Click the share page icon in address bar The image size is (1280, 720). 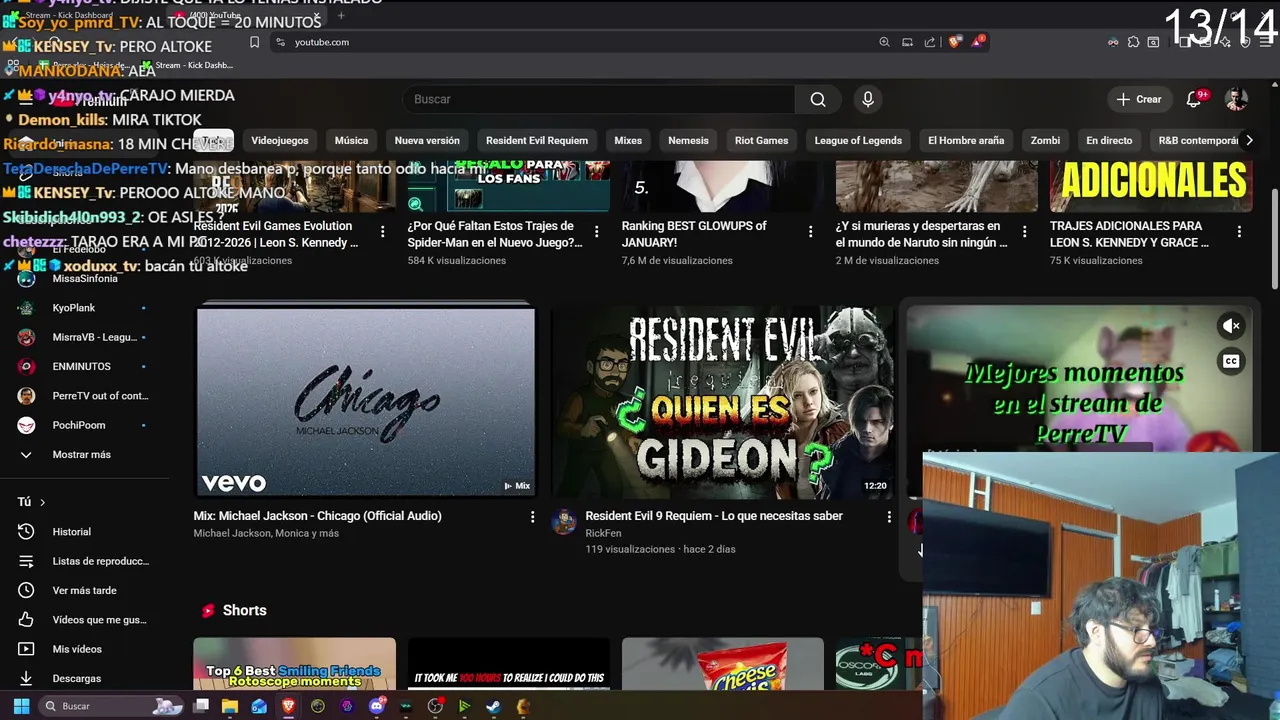(930, 42)
